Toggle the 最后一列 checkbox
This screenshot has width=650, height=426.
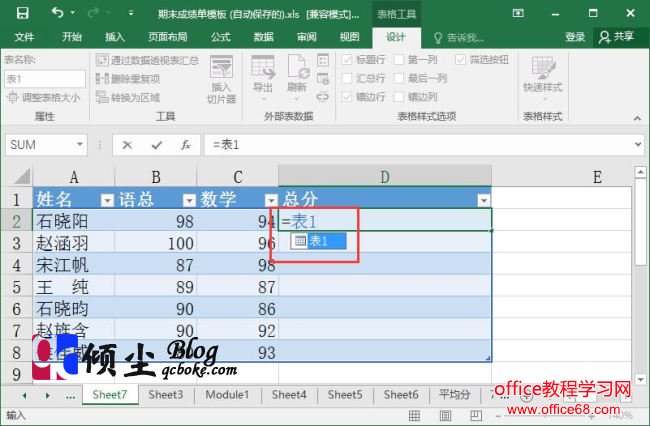(x=399, y=78)
